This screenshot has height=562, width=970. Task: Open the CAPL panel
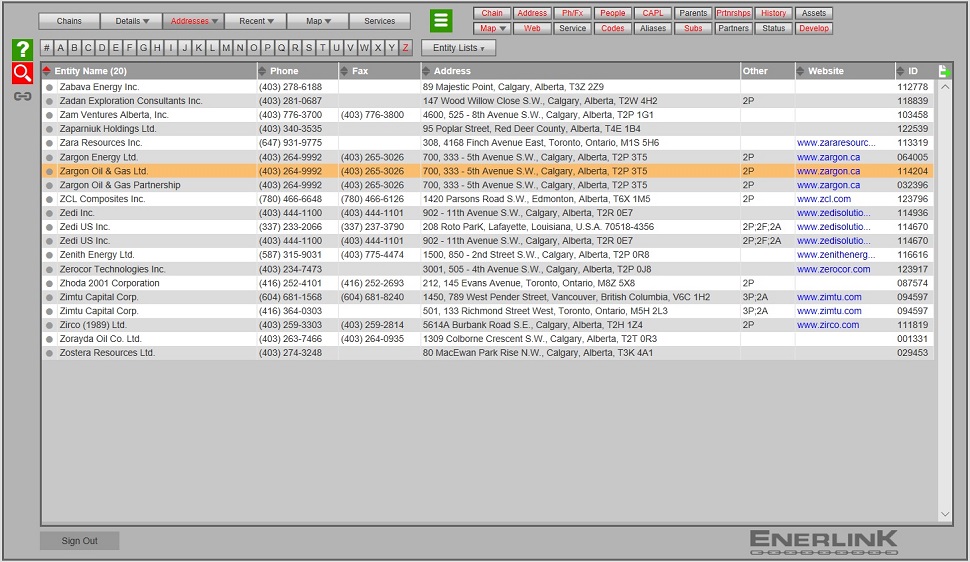(x=653, y=13)
